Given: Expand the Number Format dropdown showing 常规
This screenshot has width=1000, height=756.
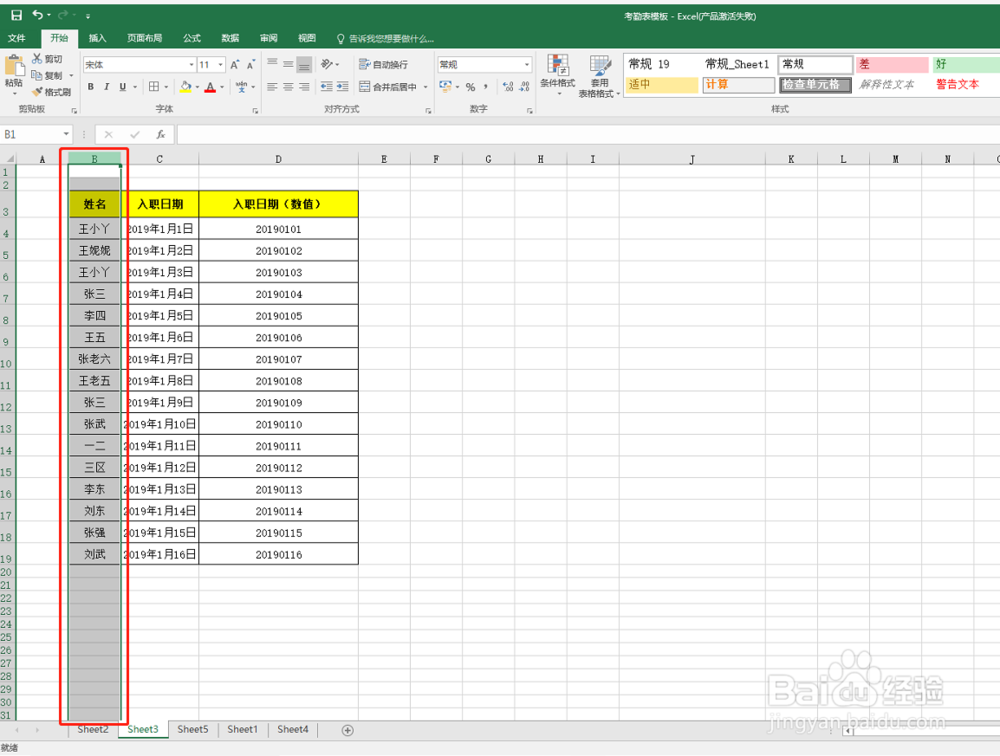Looking at the screenshot, I should [x=528, y=62].
